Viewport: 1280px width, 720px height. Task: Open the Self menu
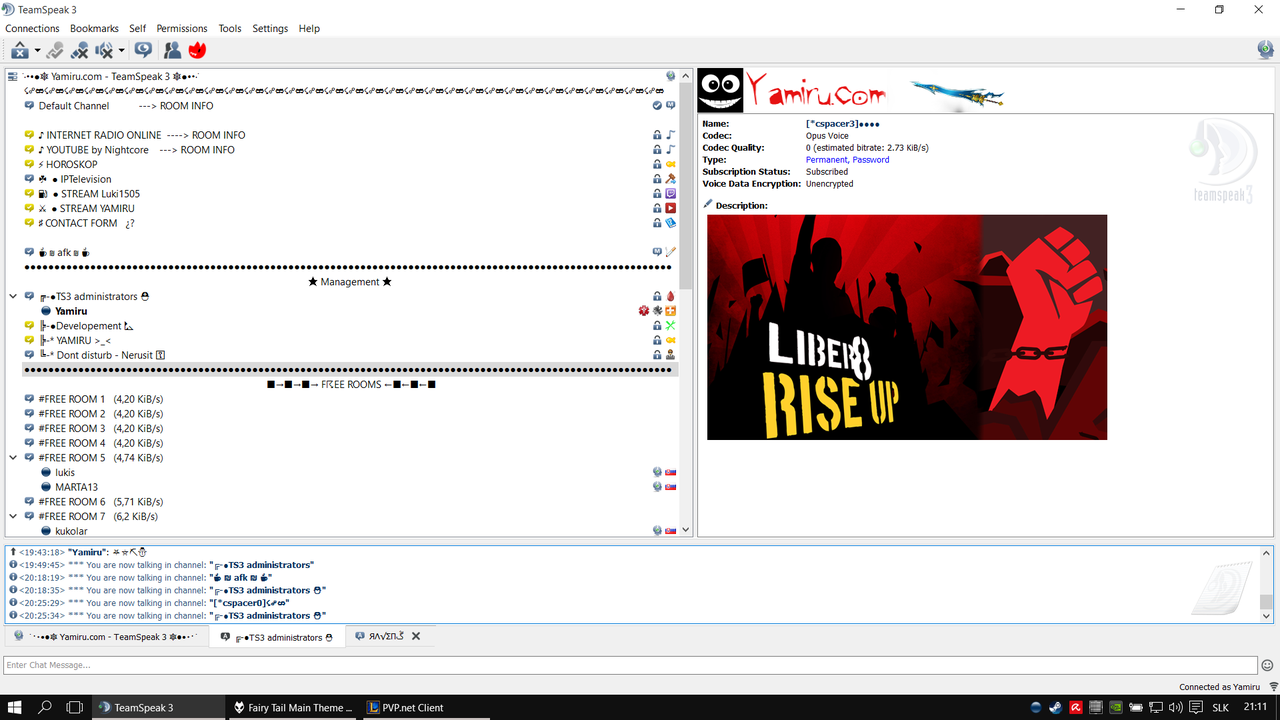(x=137, y=28)
